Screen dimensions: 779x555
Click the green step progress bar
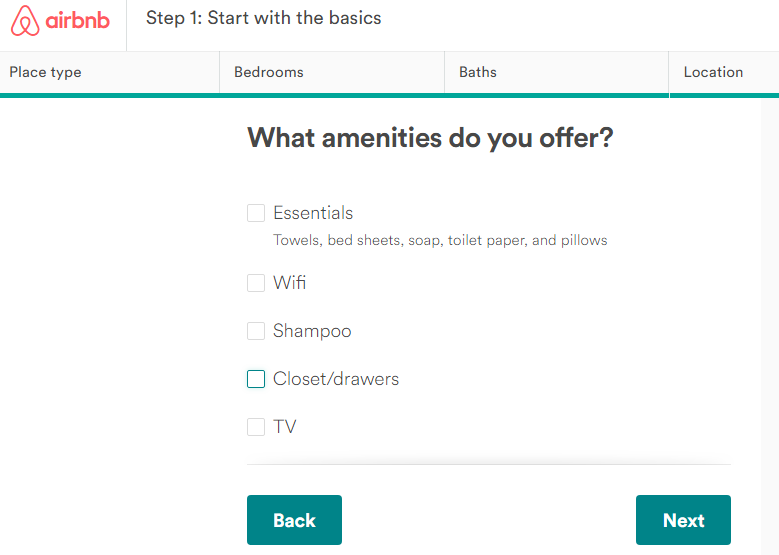[x=389, y=96]
